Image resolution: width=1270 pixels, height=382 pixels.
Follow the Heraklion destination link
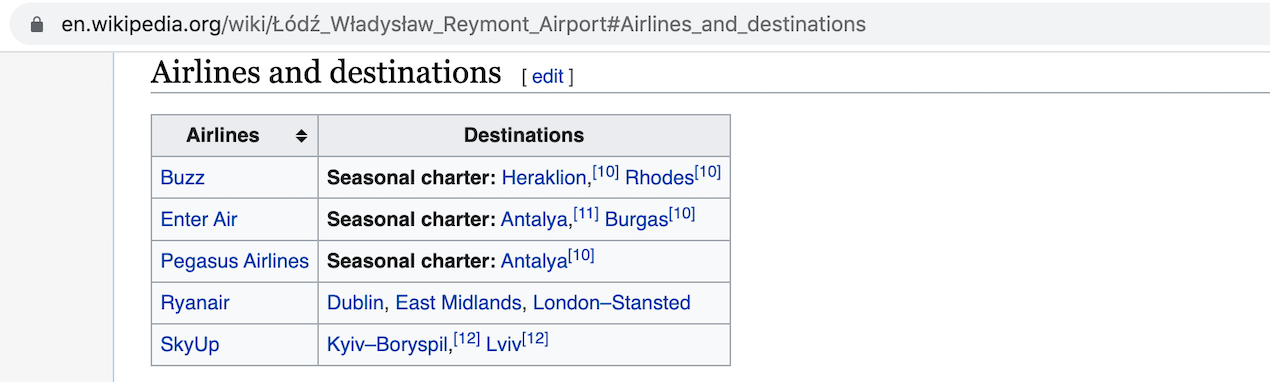tap(544, 177)
